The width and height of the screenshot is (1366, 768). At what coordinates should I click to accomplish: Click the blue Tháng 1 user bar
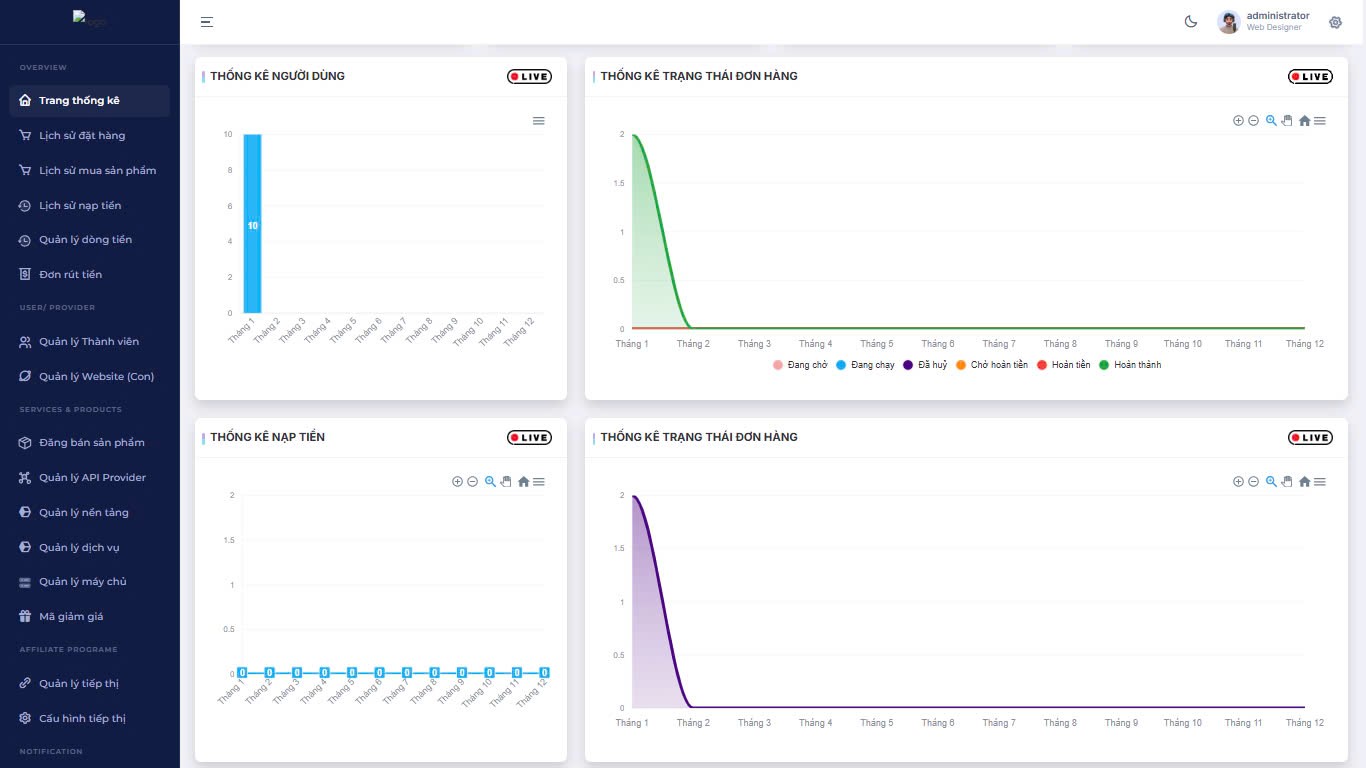pyautogui.click(x=252, y=223)
